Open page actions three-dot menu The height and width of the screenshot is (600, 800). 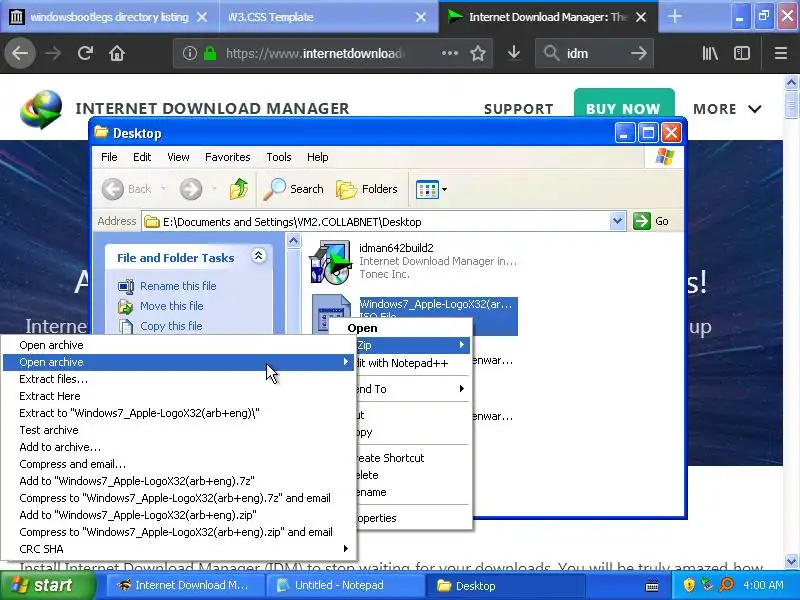tap(449, 53)
